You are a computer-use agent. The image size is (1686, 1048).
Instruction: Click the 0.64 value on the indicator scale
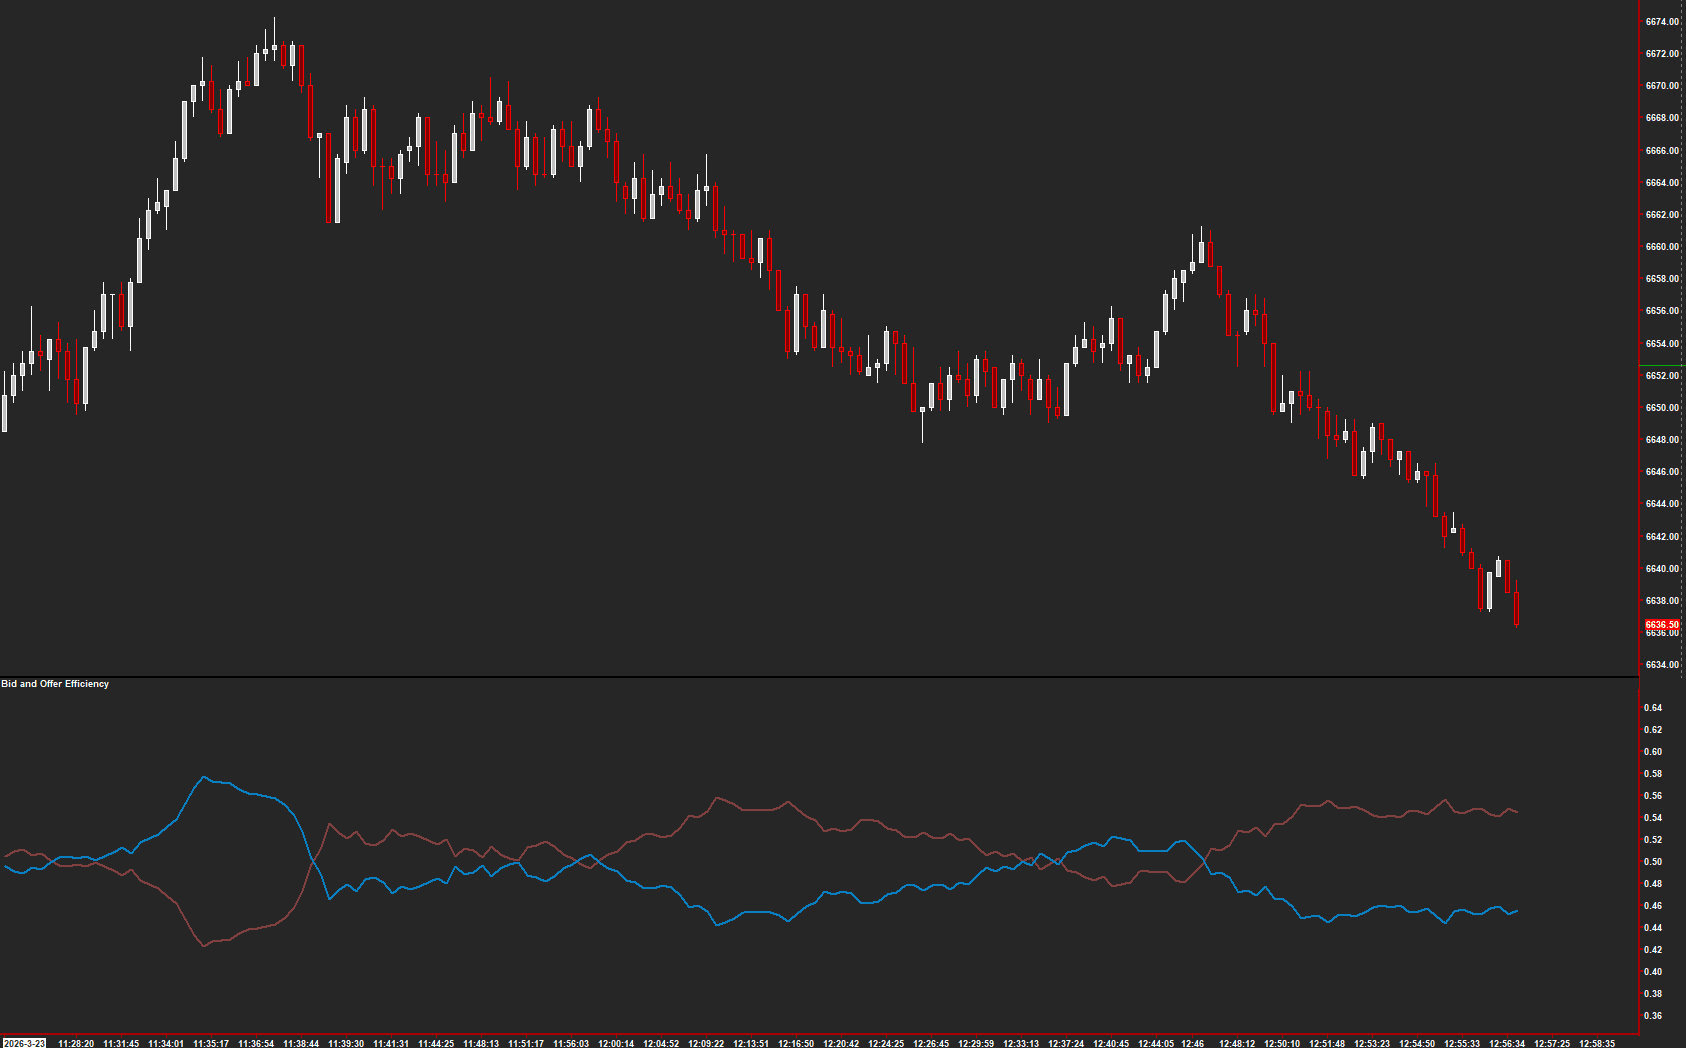[x=1655, y=707]
